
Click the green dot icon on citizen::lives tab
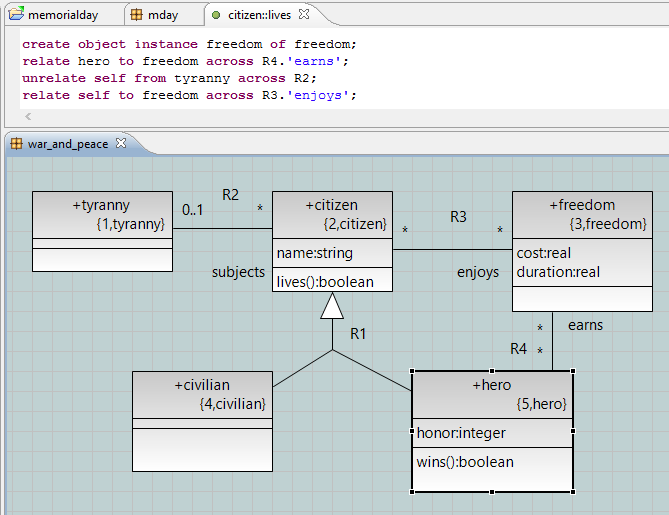pyautogui.click(x=216, y=15)
